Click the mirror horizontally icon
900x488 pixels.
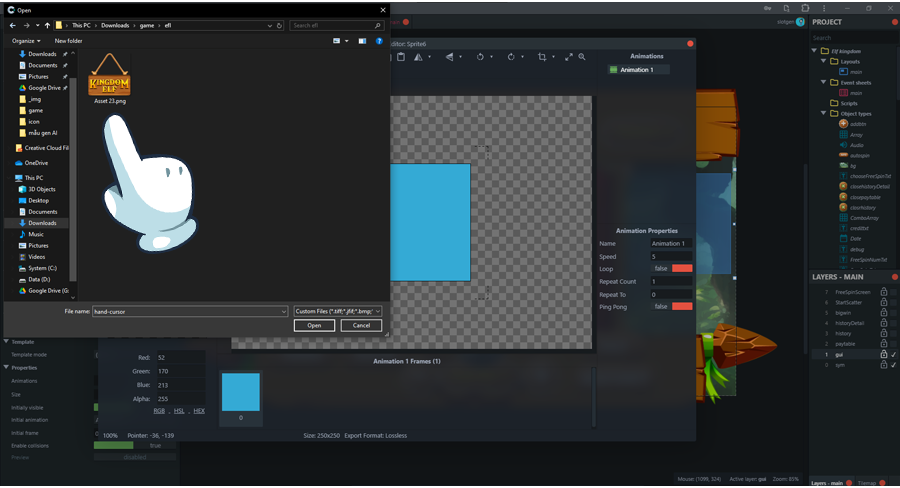click(418, 57)
